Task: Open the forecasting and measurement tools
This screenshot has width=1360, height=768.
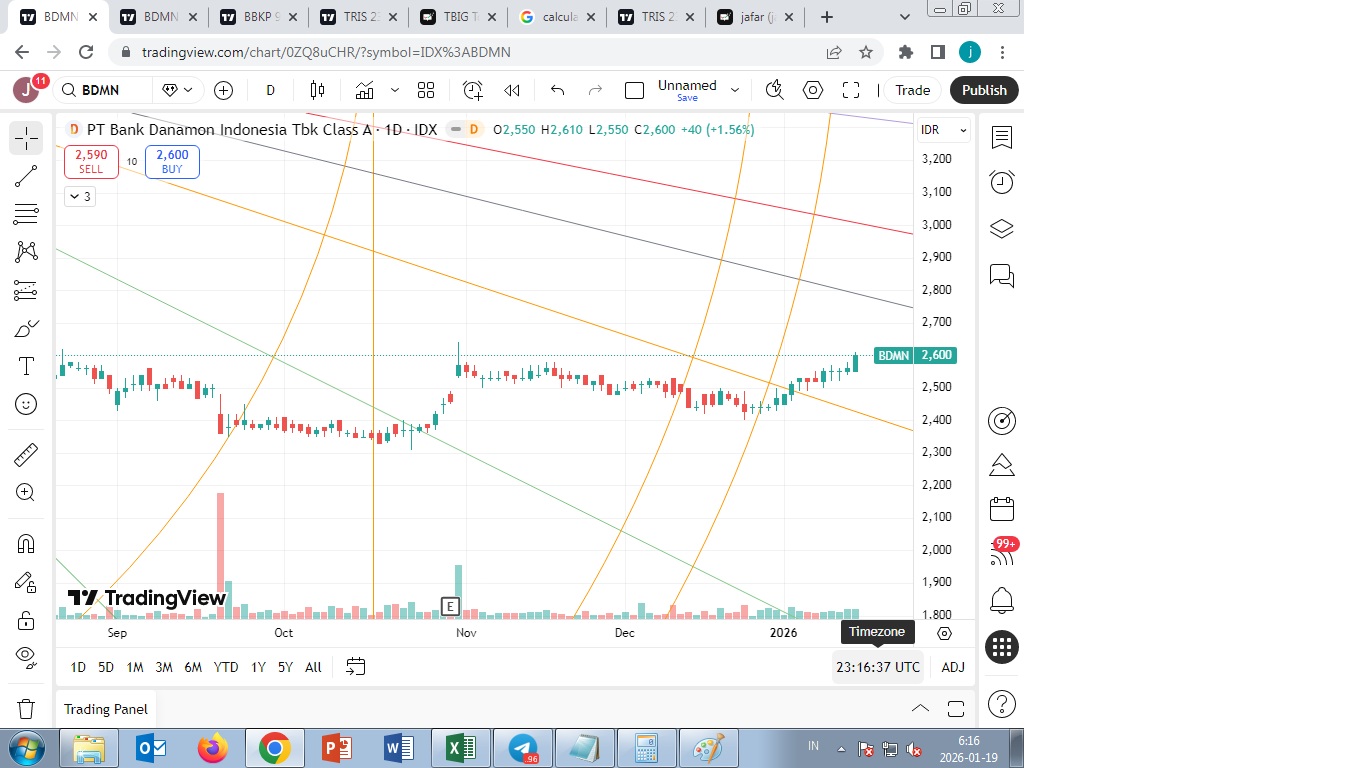Action: 26,290
